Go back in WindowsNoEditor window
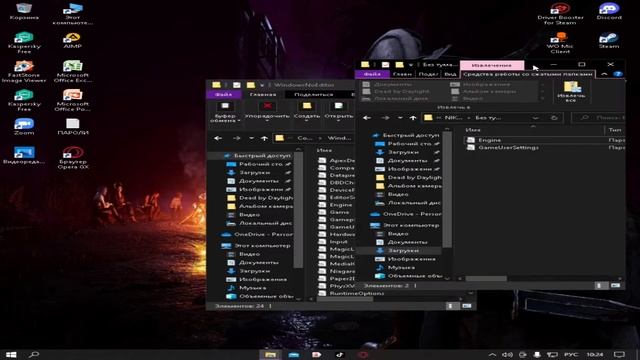The height and width of the screenshot is (360, 640). (218, 138)
